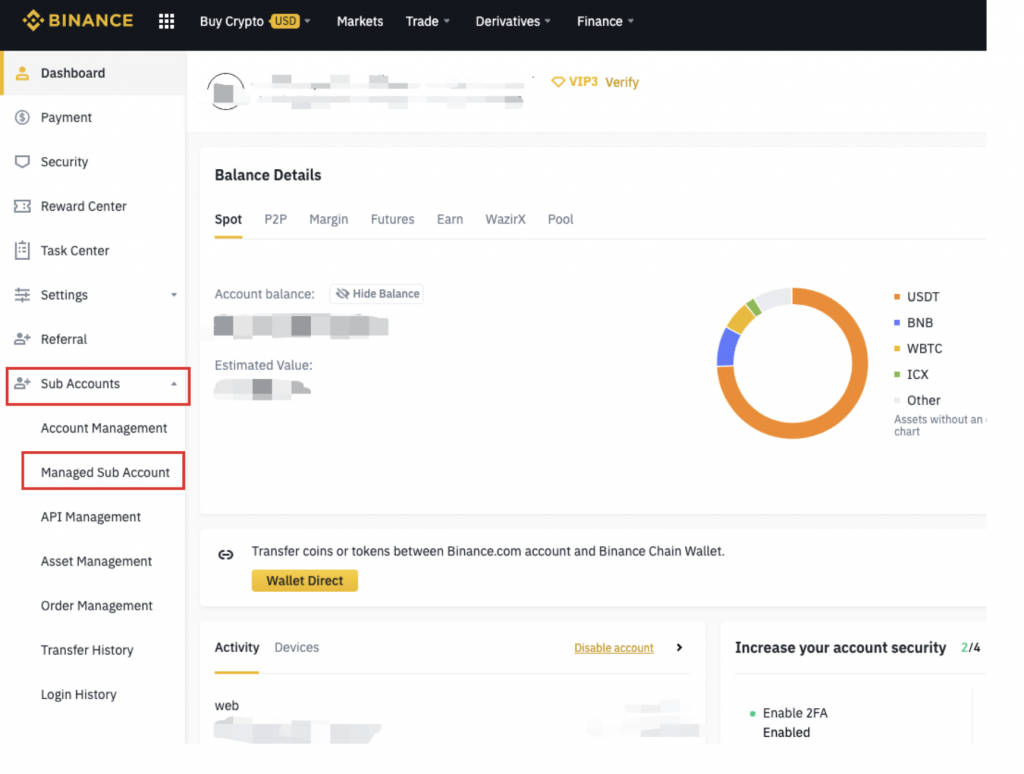This screenshot has height=774, width=1024.
Task: Switch to the Earn balance tab
Action: (450, 219)
